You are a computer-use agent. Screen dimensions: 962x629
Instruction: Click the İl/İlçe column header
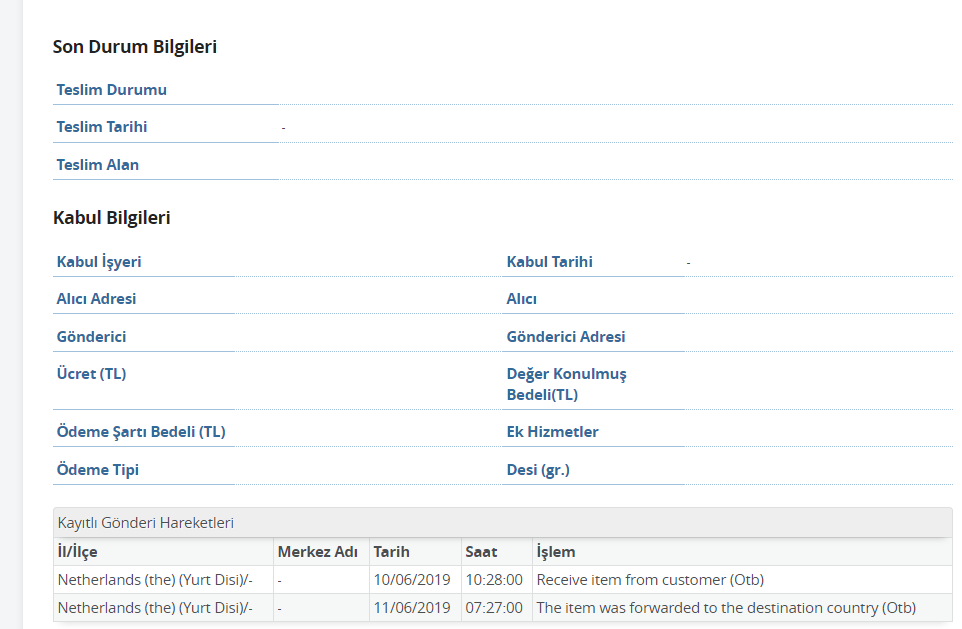tap(78, 552)
